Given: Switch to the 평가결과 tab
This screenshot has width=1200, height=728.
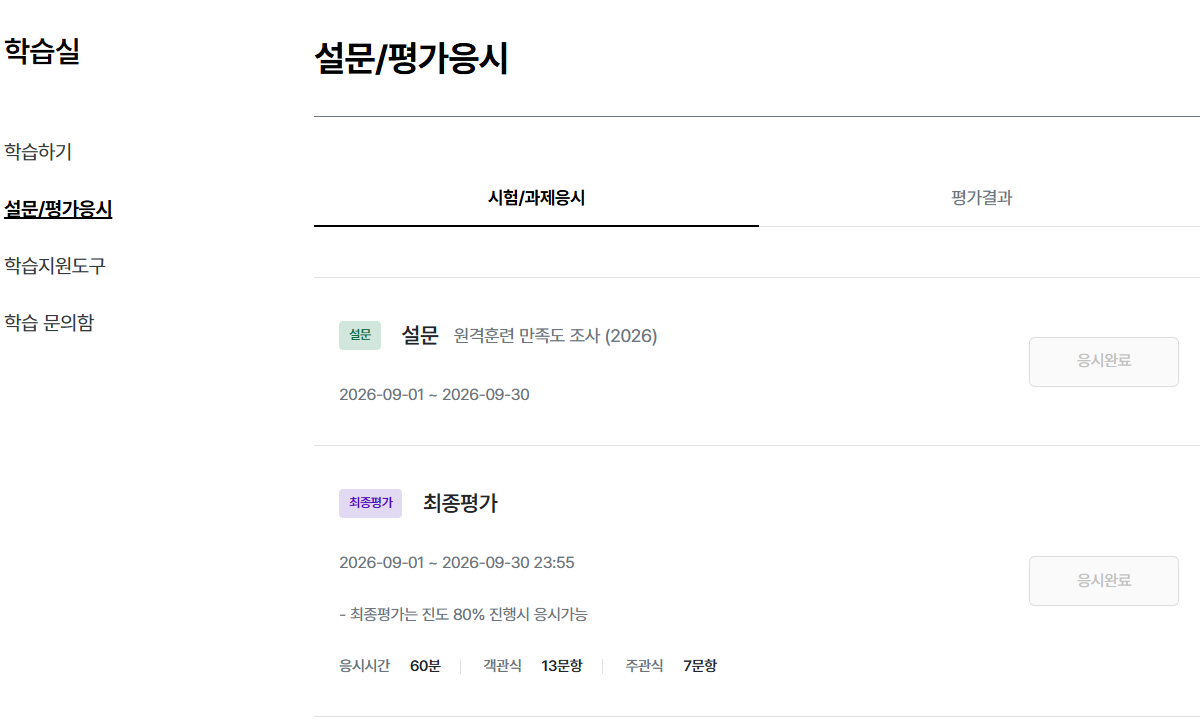Looking at the screenshot, I should coord(981,198).
